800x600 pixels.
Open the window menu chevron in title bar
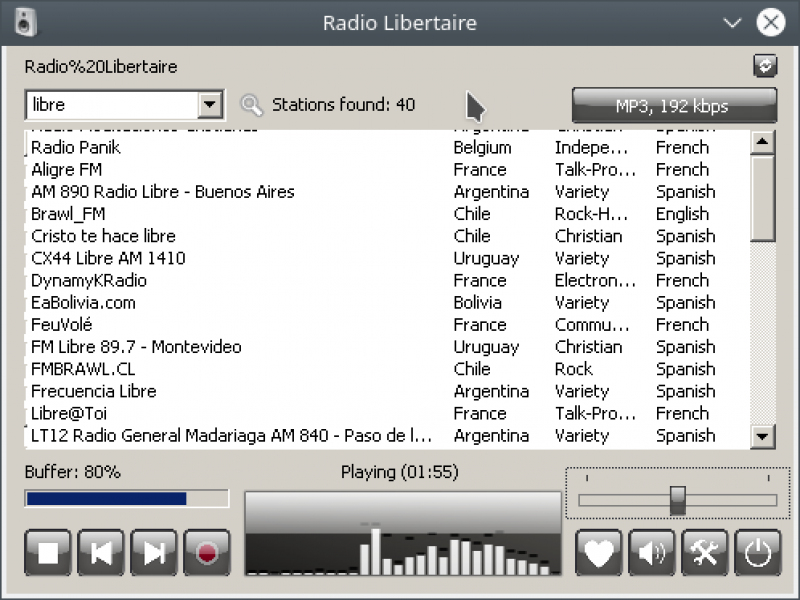coord(734,22)
